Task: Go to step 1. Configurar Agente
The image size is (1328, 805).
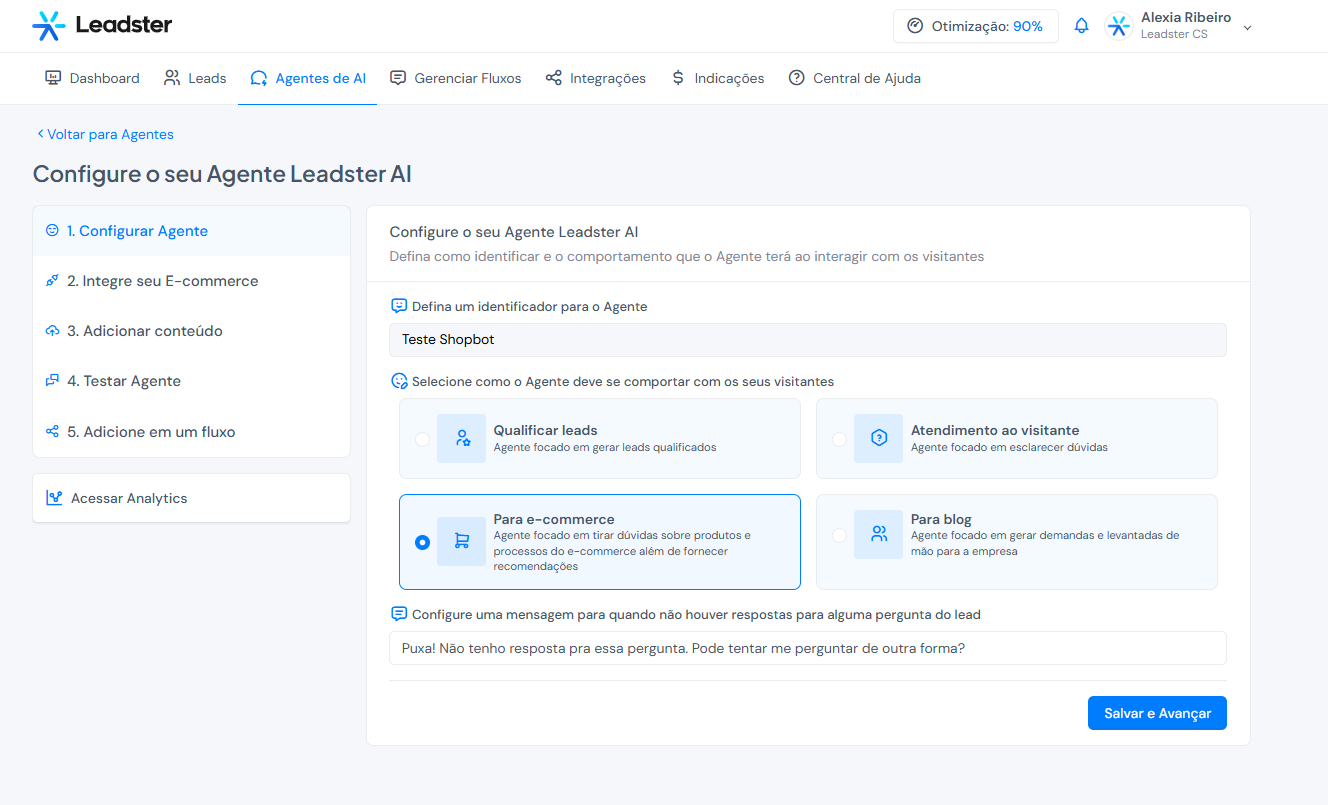Action: point(191,231)
